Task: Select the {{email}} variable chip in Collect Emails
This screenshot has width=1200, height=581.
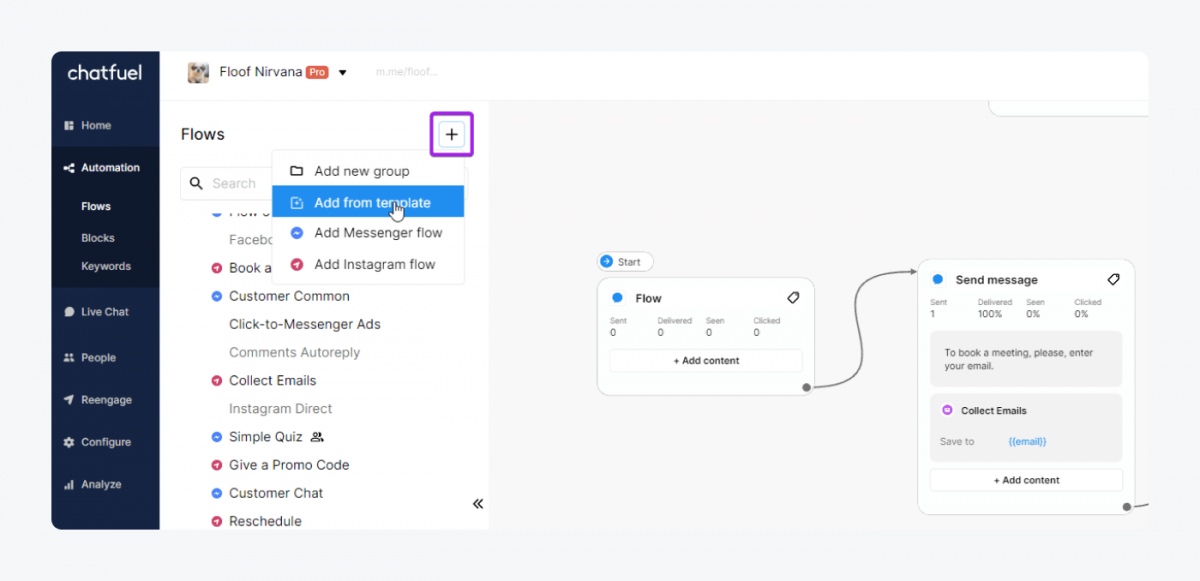Action: 1026,441
